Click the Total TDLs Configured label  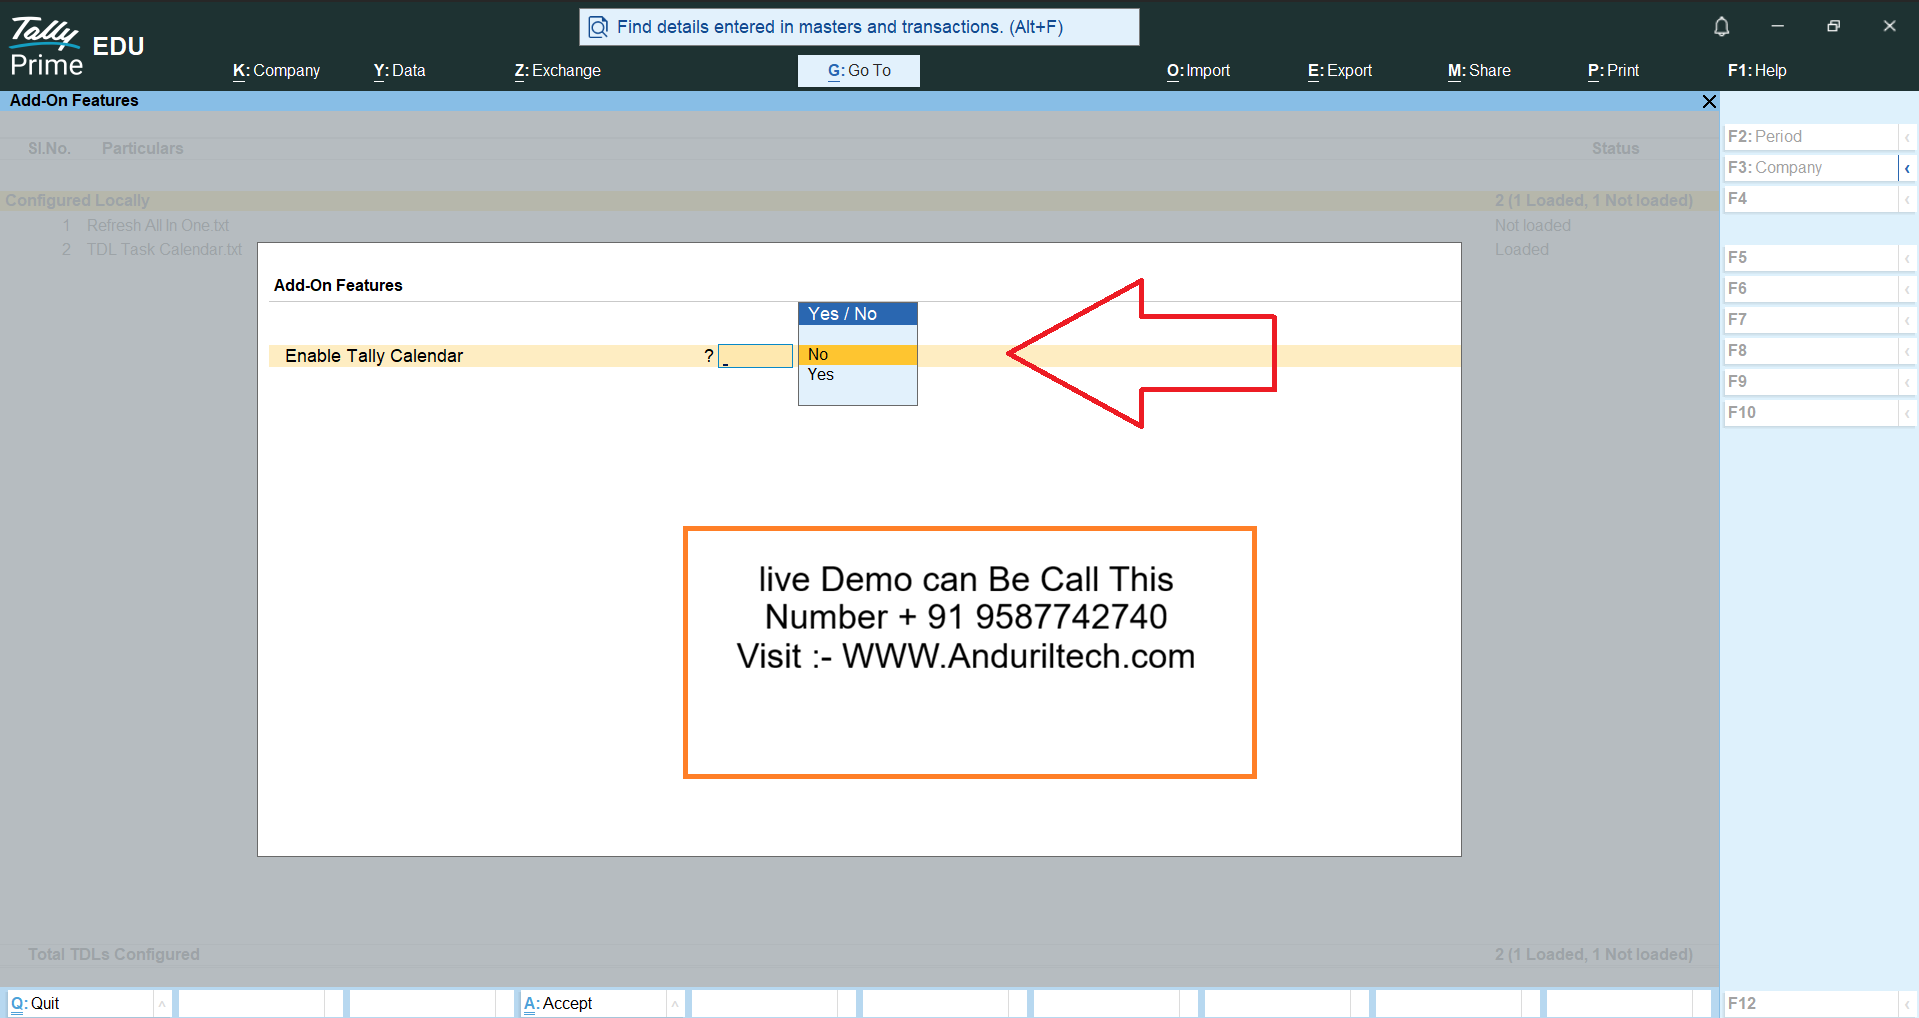click(113, 955)
